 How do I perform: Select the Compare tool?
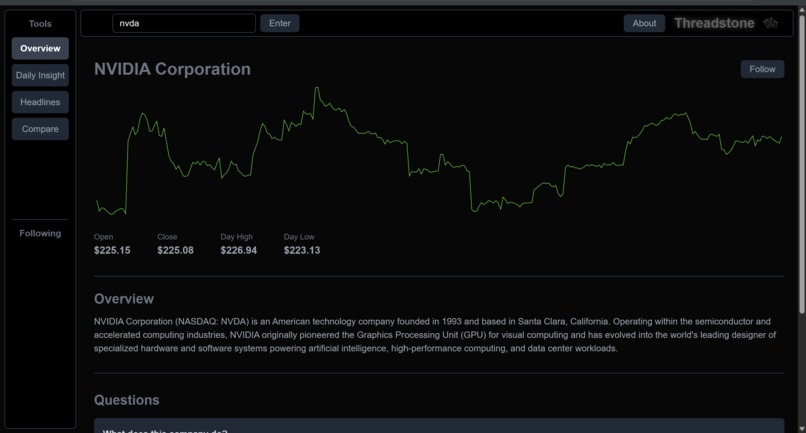pos(40,129)
